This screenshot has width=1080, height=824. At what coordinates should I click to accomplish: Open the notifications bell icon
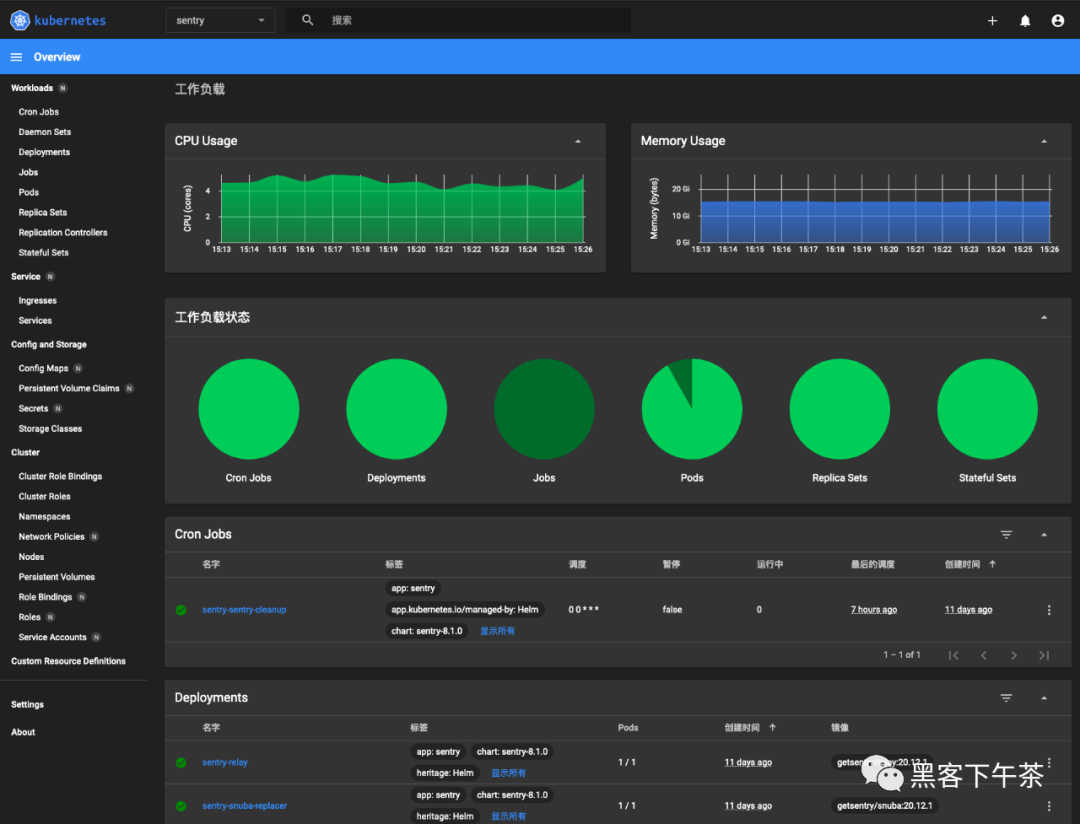[x=1025, y=21]
